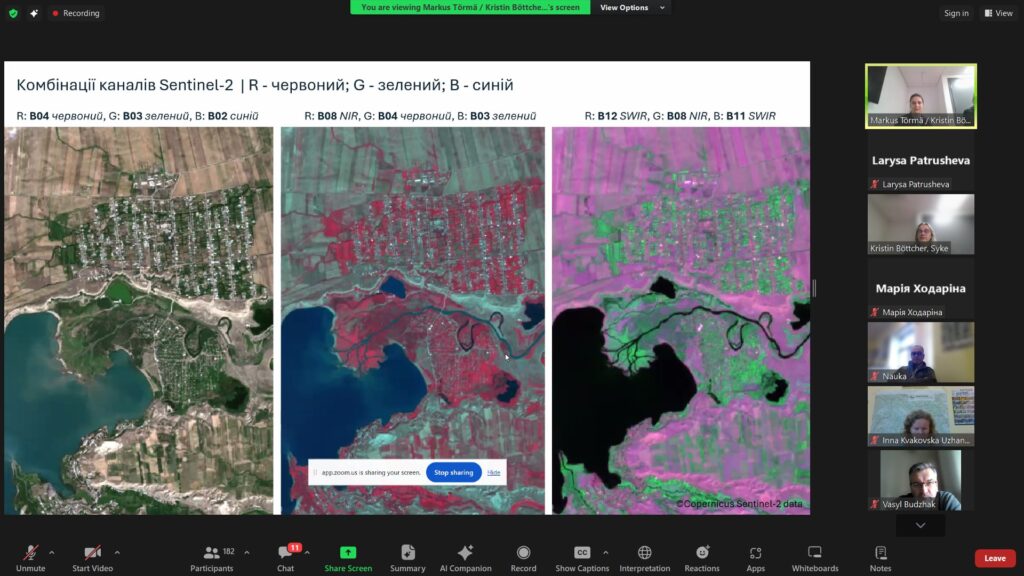The image size is (1024, 576).
Task: Expand video options arrow beside Start Video
Action: click(117, 552)
